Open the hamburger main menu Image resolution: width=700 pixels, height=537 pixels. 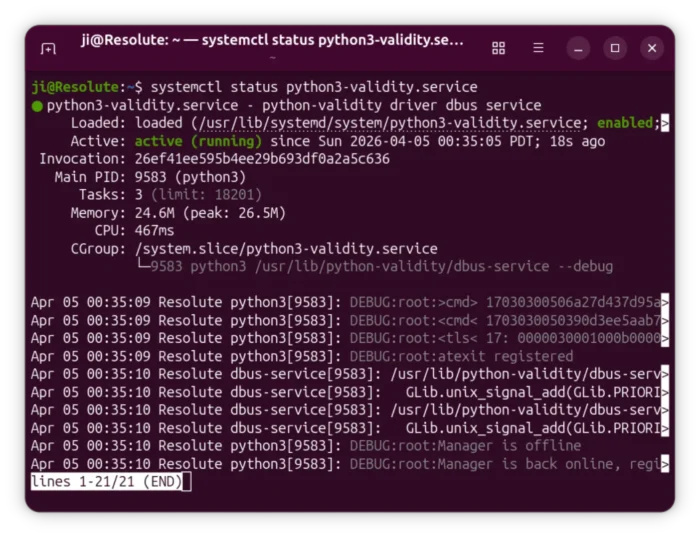coord(538,48)
